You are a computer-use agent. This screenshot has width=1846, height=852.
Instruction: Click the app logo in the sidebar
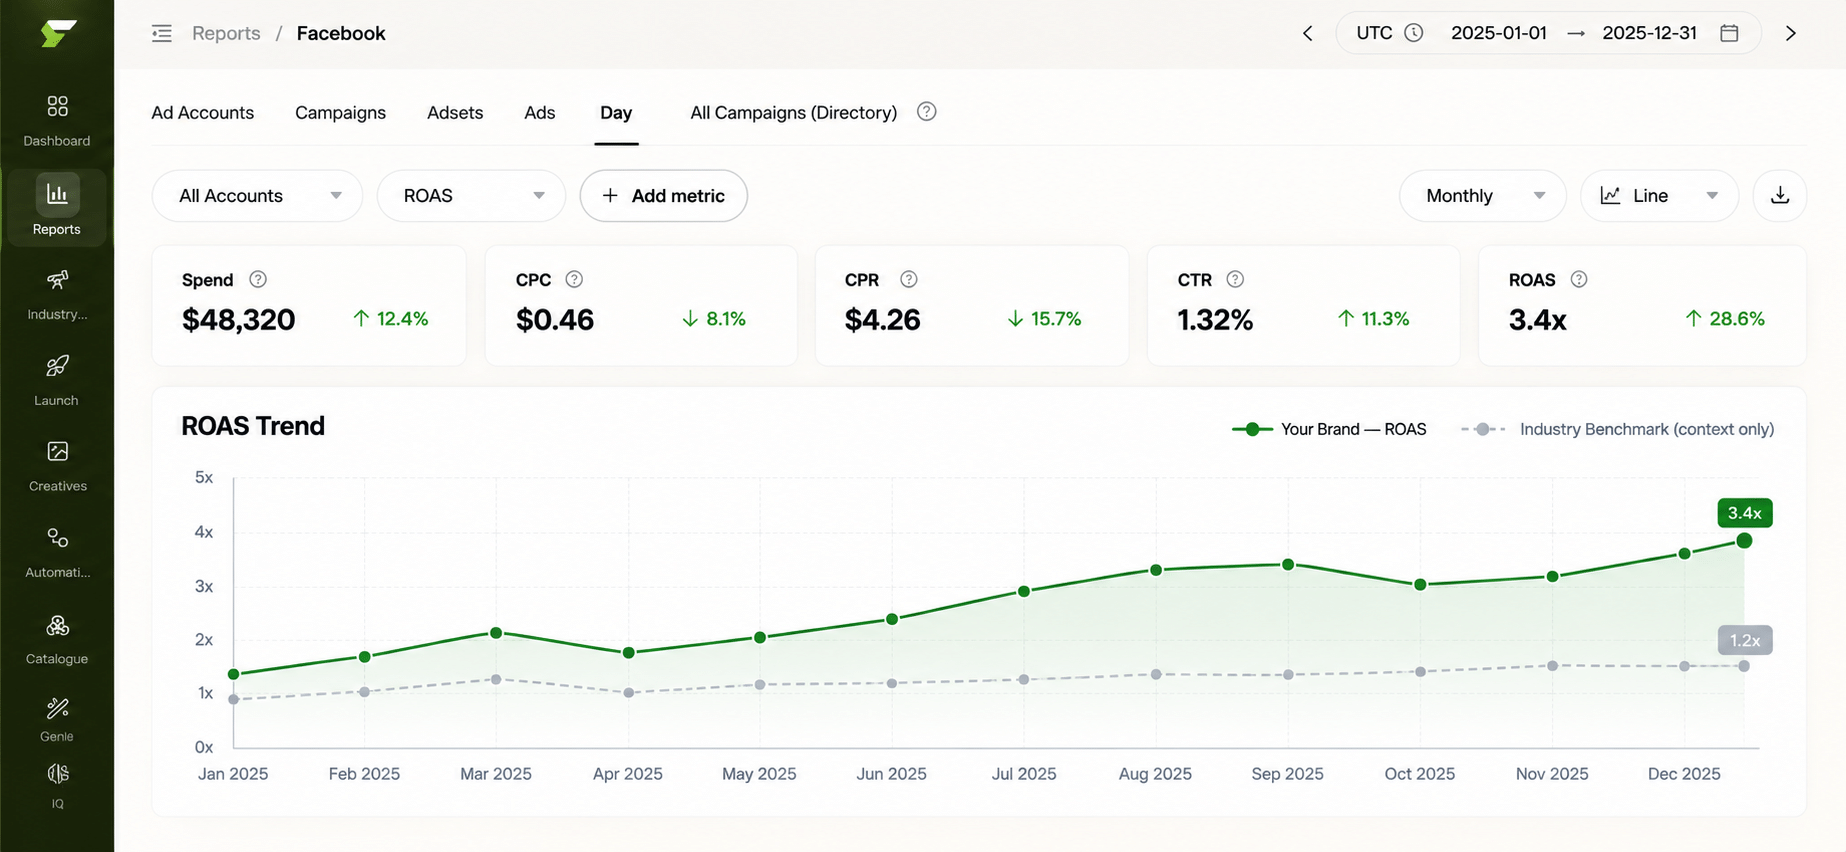tap(58, 33)
